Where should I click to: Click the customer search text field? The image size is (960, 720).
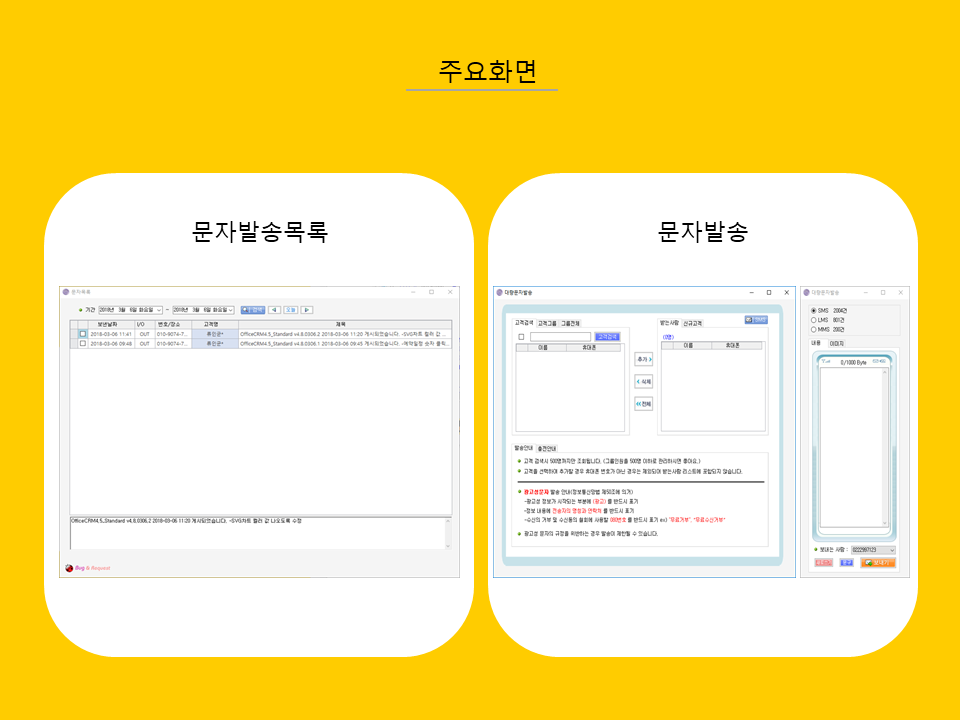[560, 337]
